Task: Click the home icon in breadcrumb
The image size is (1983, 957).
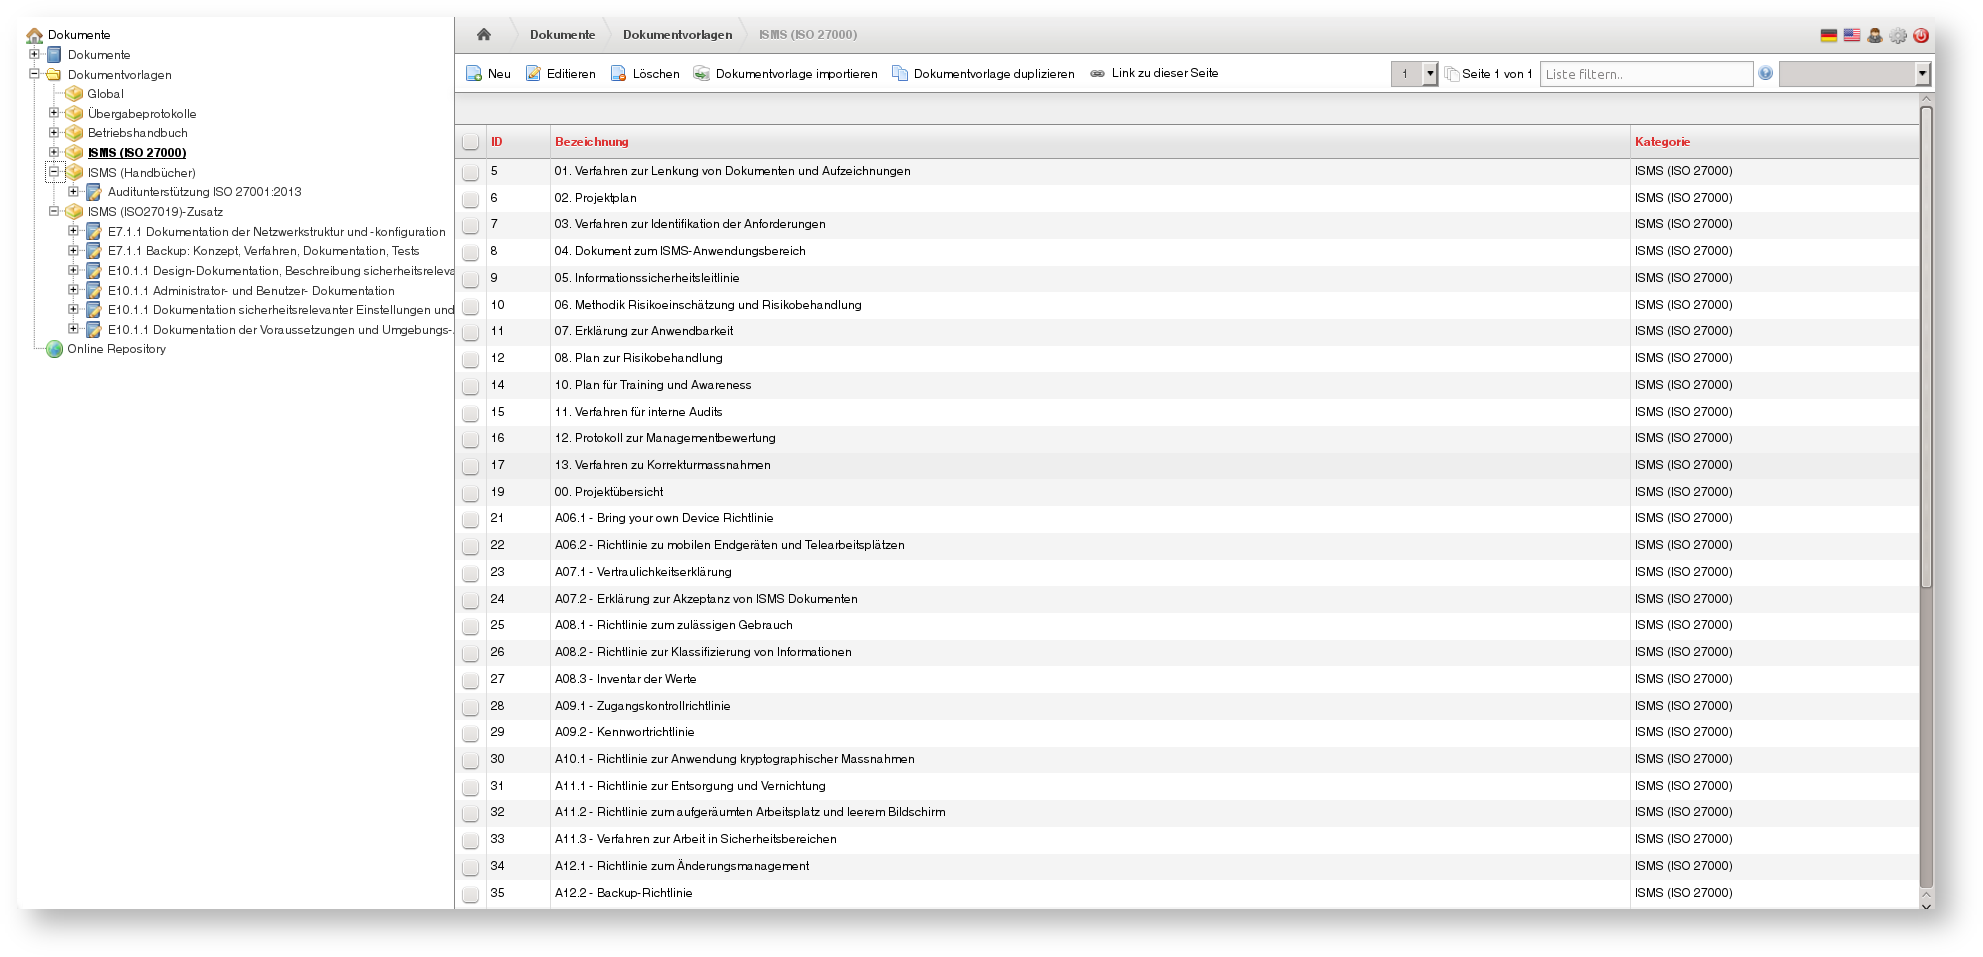Action: (484, 35)
